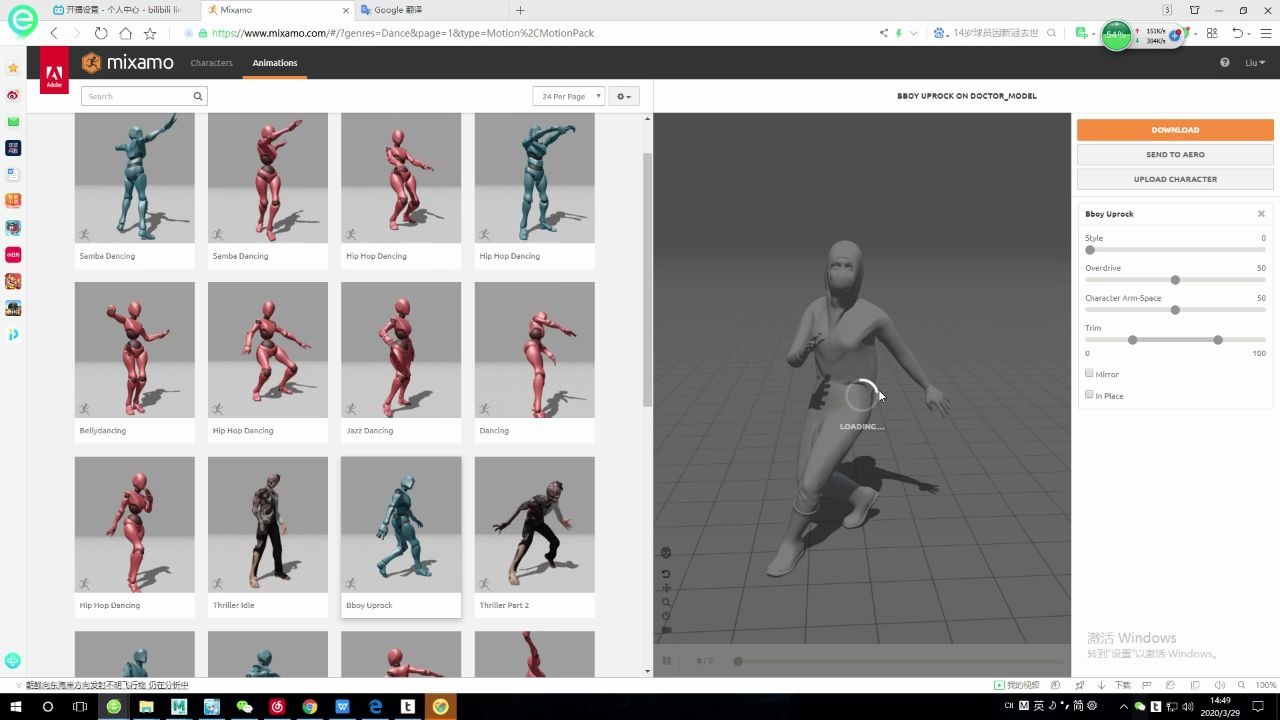Click the pan move icon in viewport

(x=666, y=588)
